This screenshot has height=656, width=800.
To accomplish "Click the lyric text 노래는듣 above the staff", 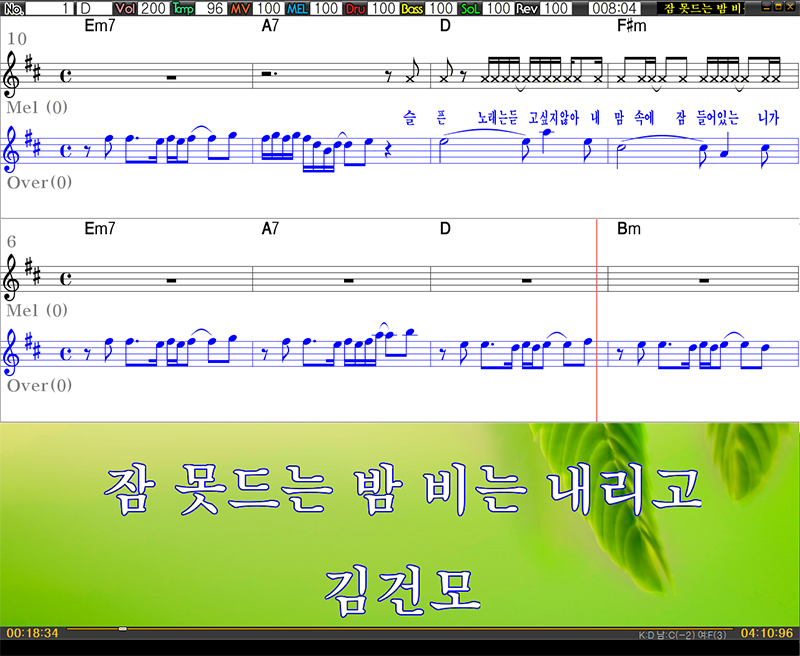I will 498,118.
